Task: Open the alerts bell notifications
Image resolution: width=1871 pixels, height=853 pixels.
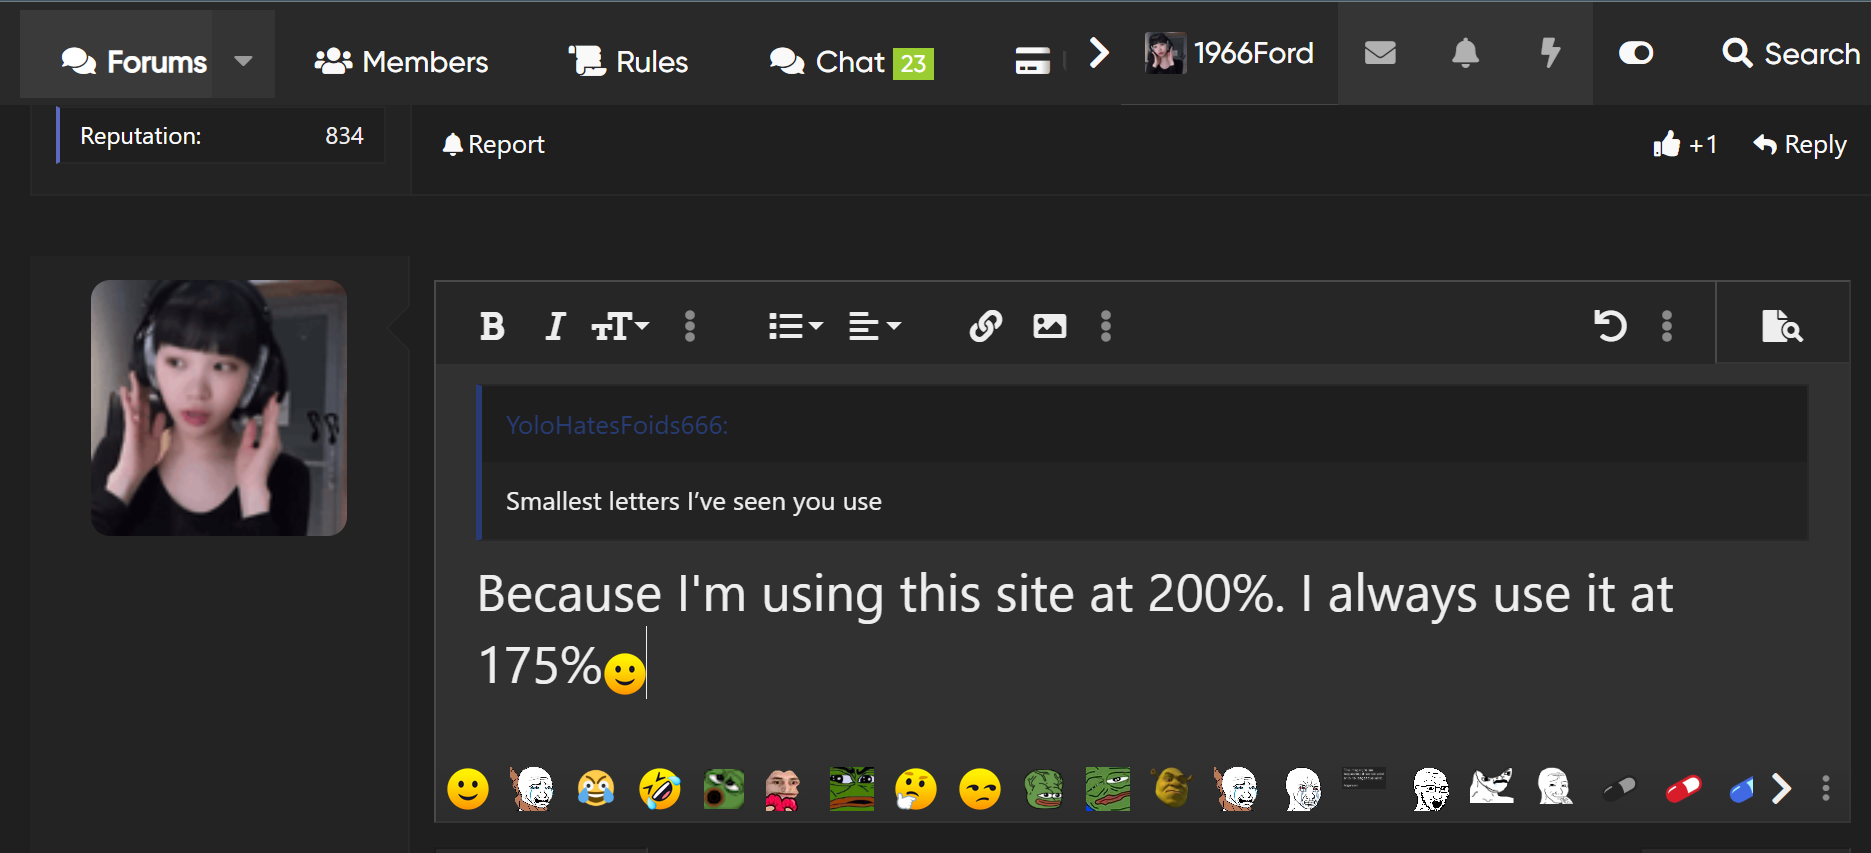Action: (1465, 53)
